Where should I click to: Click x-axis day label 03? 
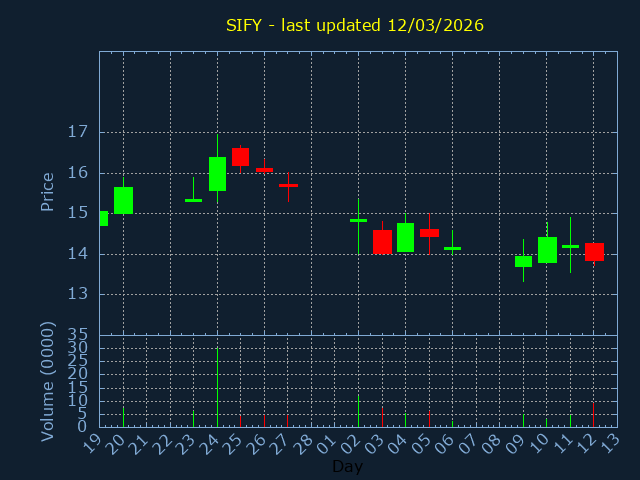(373, 444)
